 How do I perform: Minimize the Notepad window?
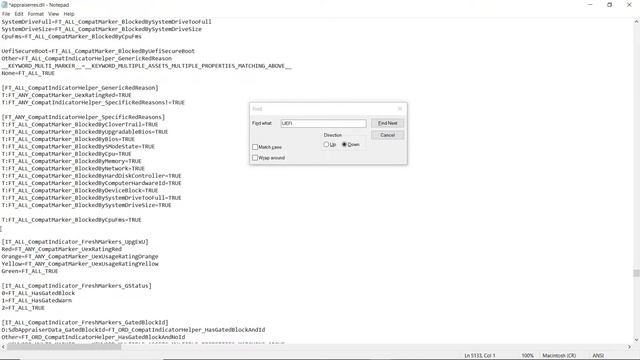click(x=590, y=4)
